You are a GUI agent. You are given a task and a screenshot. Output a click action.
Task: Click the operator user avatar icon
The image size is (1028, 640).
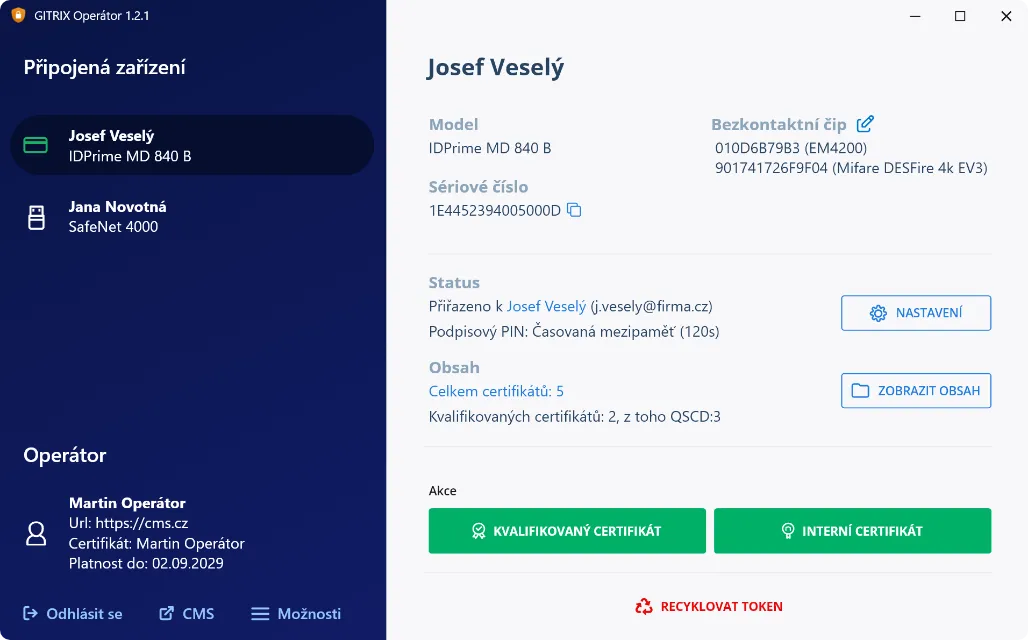36,533
